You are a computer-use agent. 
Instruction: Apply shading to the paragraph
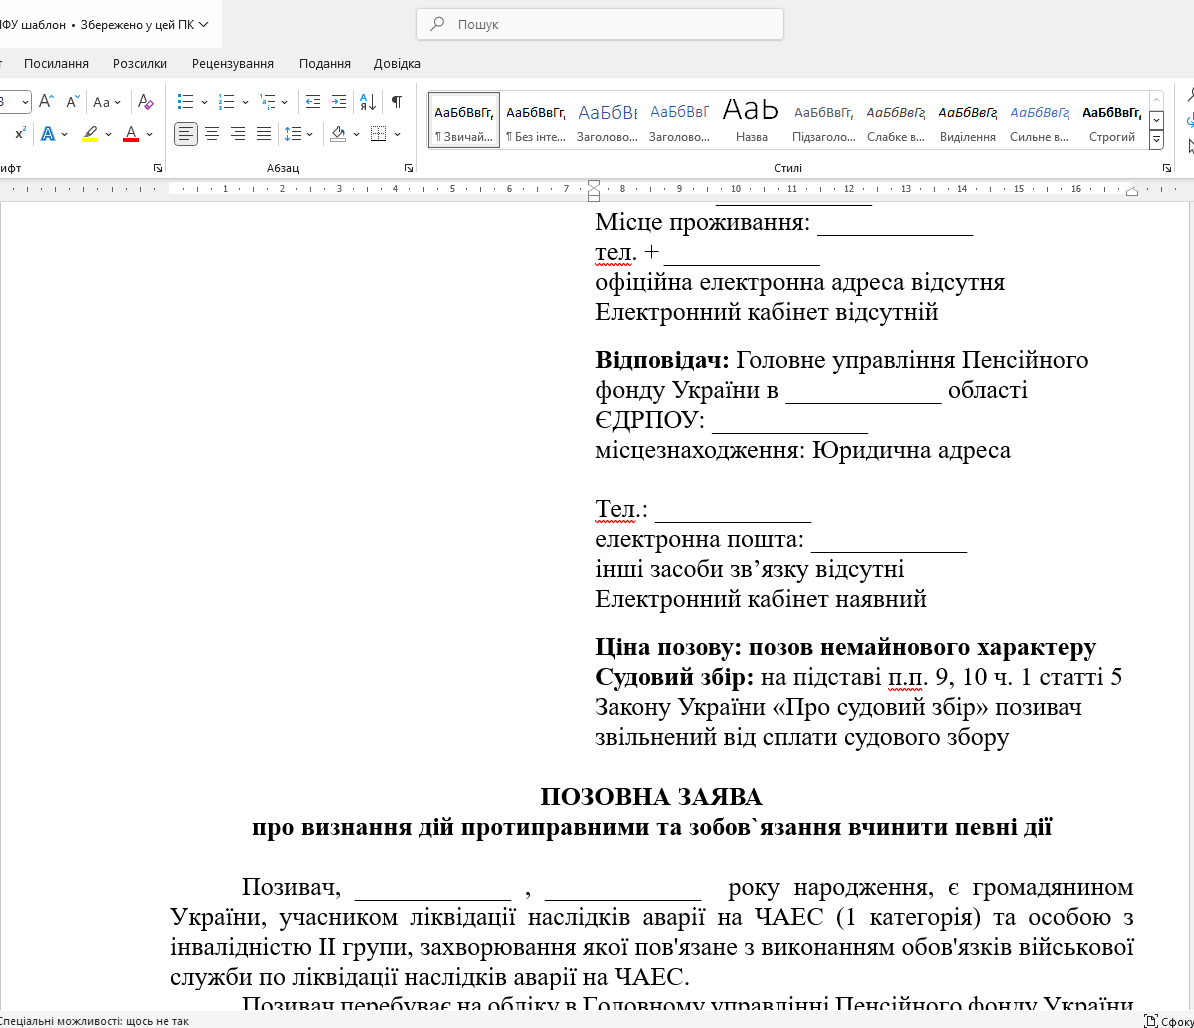(x=338, y=134)
